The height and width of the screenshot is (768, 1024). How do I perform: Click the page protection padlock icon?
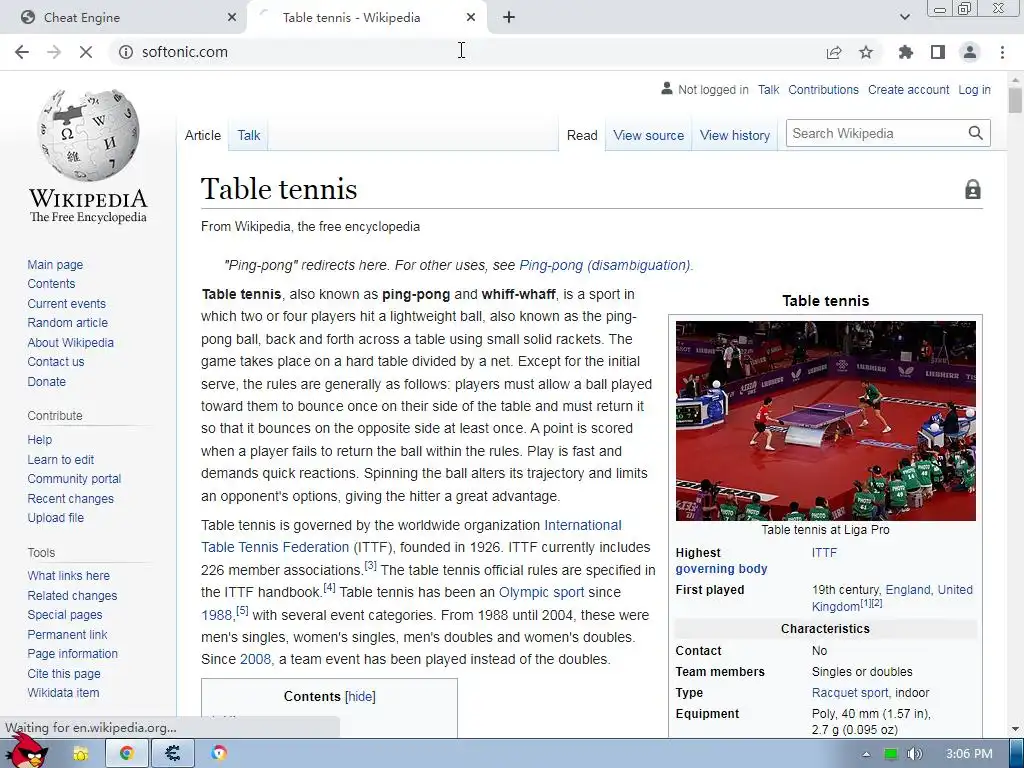tap(972, 189)
